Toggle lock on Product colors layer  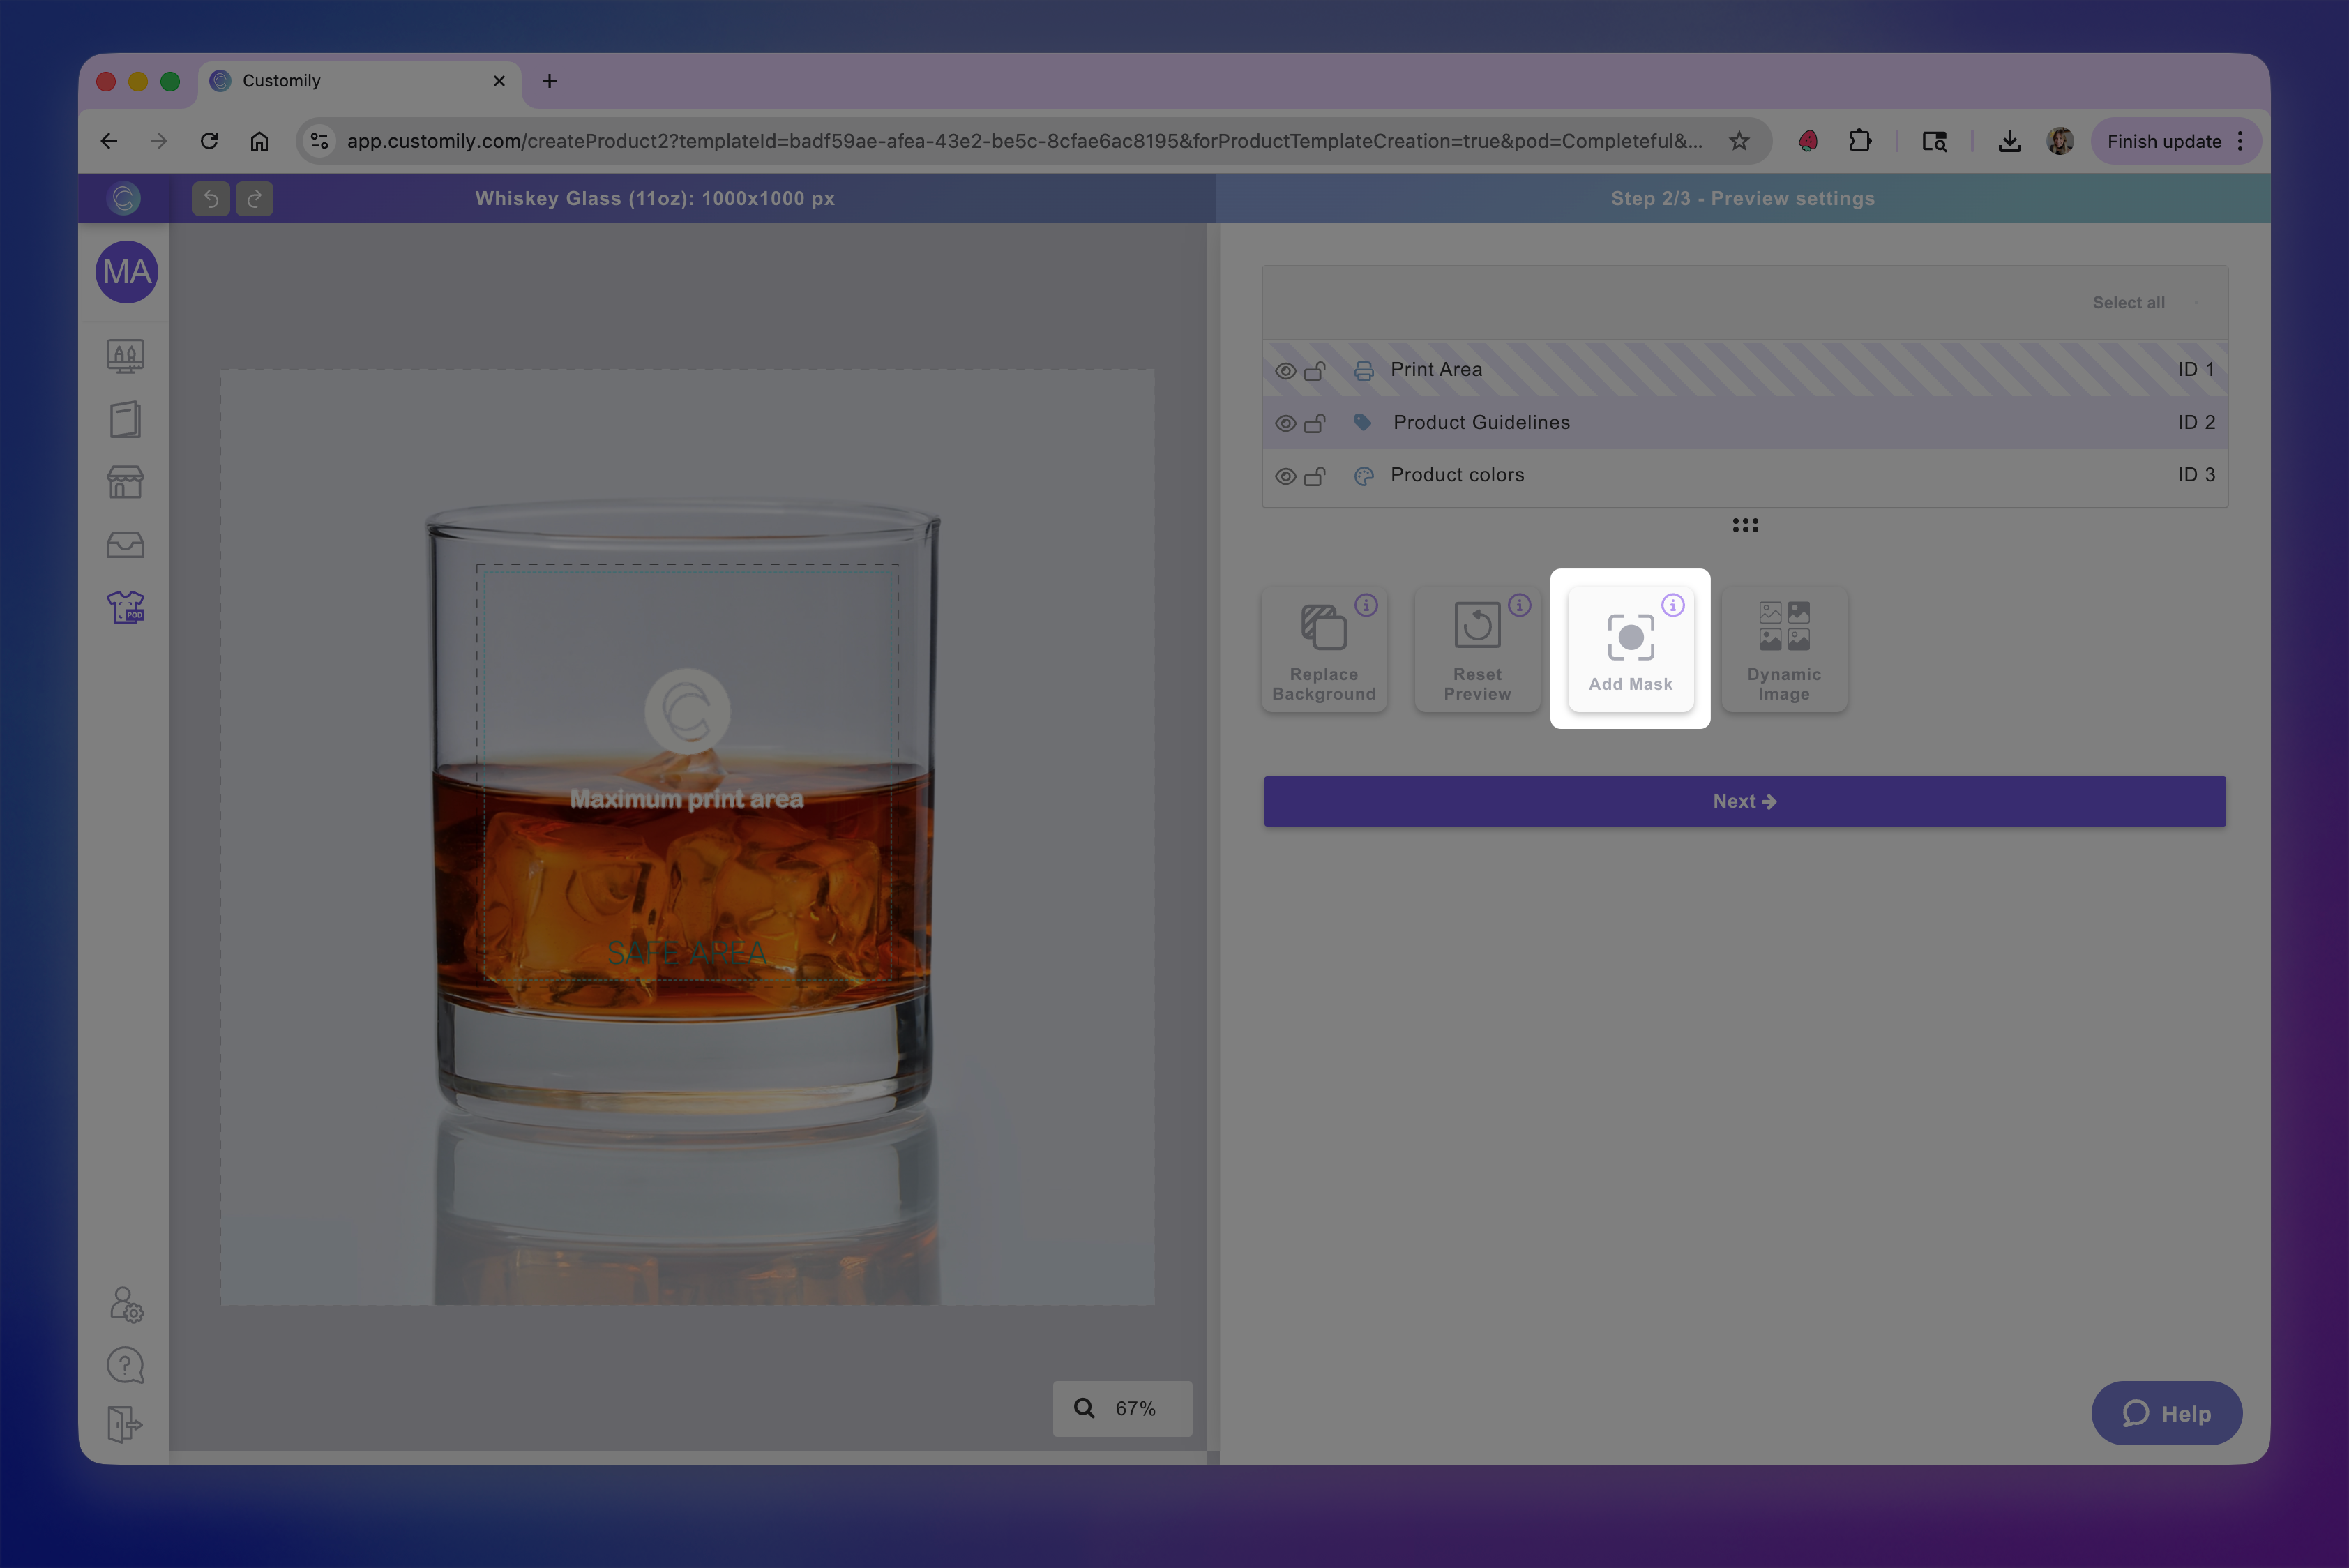[1315, 476]
